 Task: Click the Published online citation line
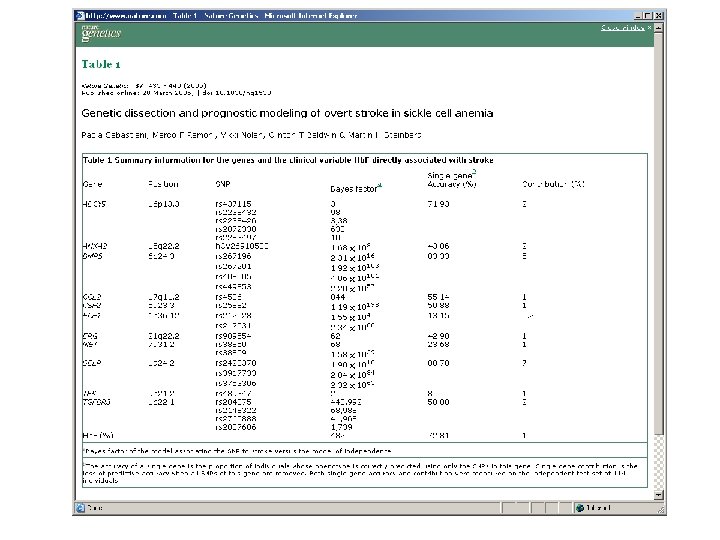point(176,93)
